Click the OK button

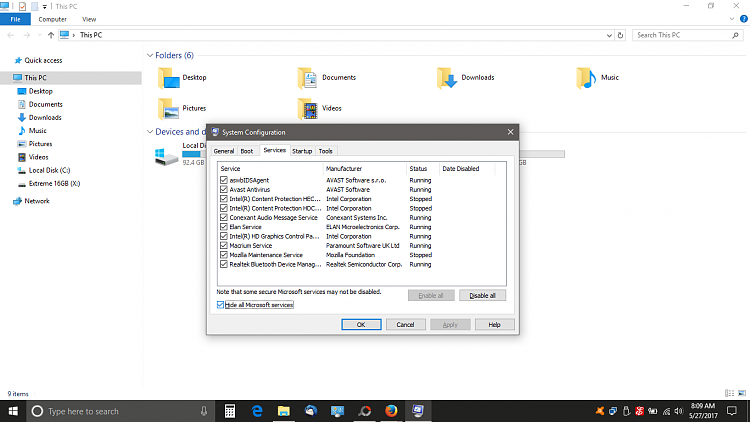pyautogui.click(x=361, y=324)
